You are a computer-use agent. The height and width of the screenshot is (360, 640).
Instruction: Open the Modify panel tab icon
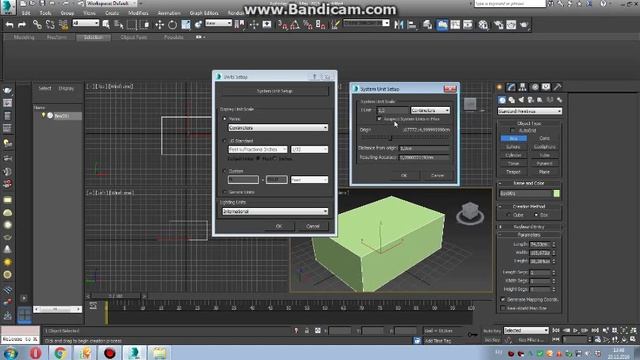[x=511, y=87]
